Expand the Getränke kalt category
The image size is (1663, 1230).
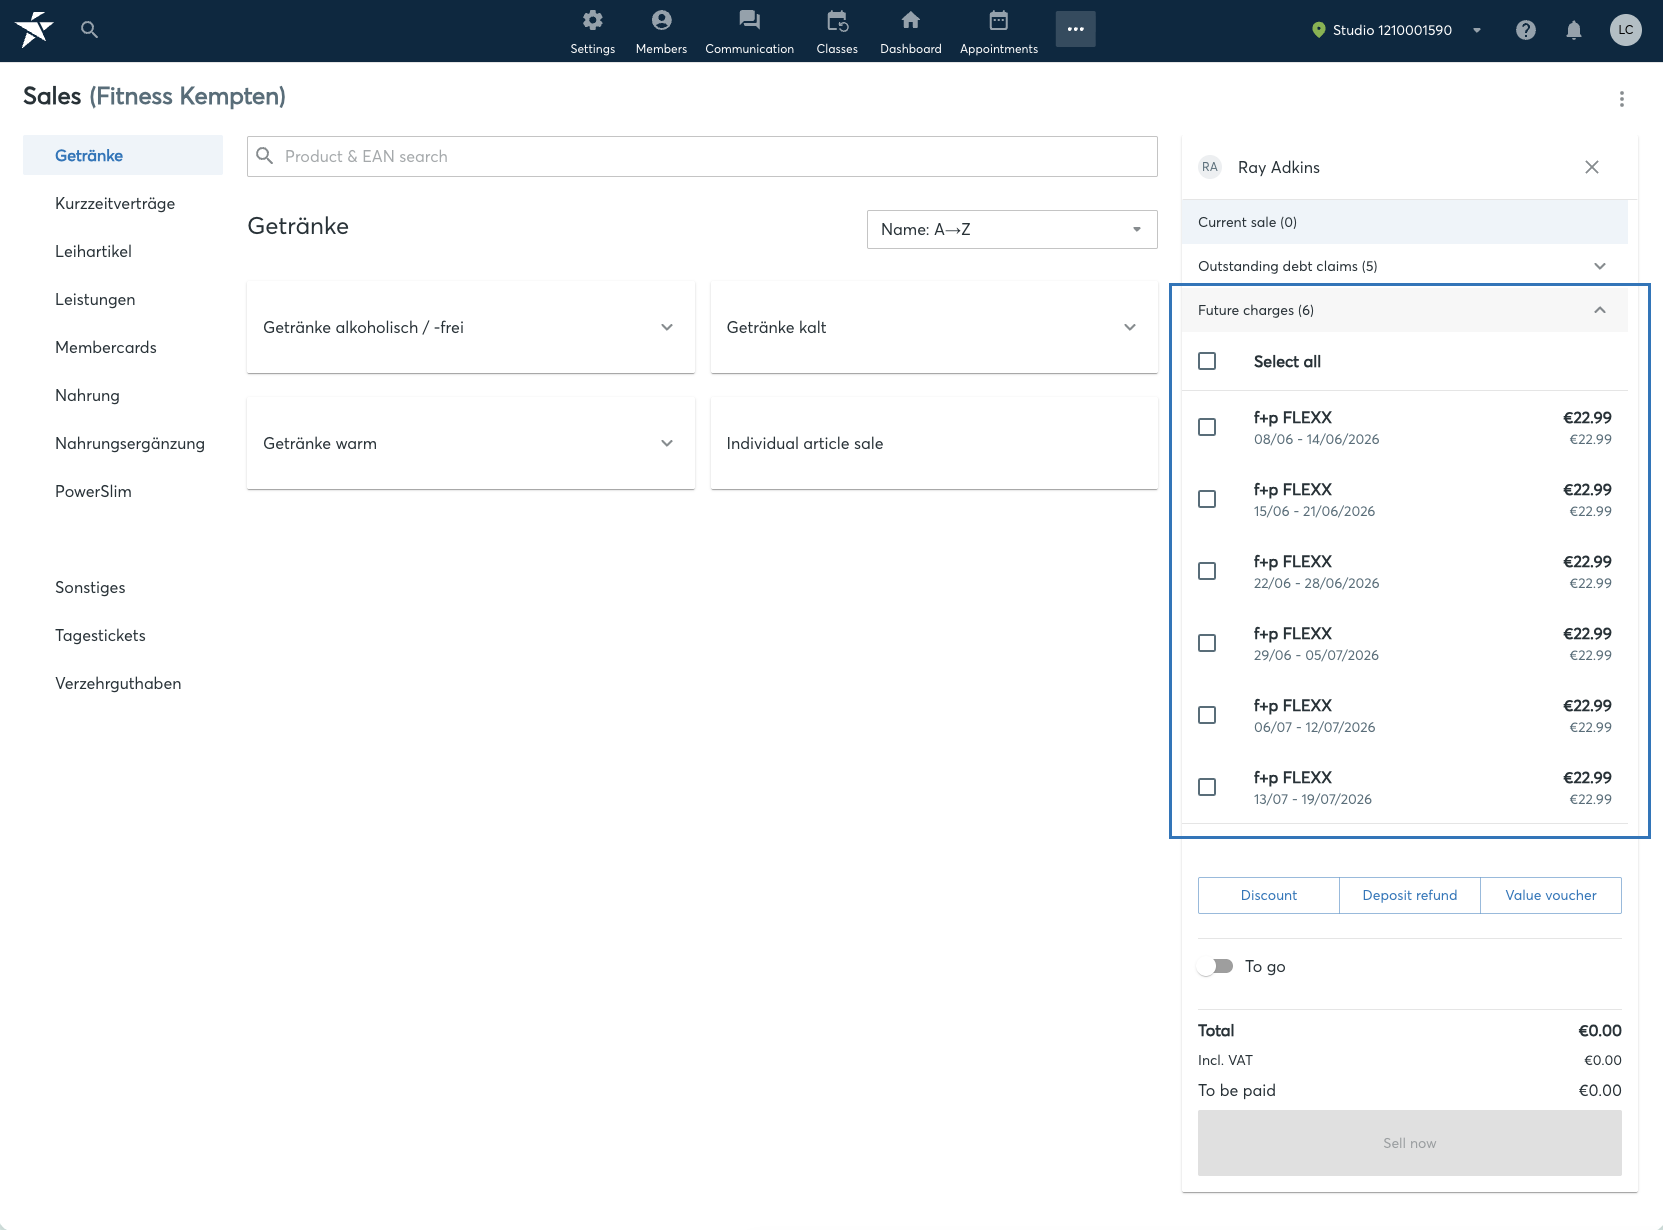(x=934, y=327)
